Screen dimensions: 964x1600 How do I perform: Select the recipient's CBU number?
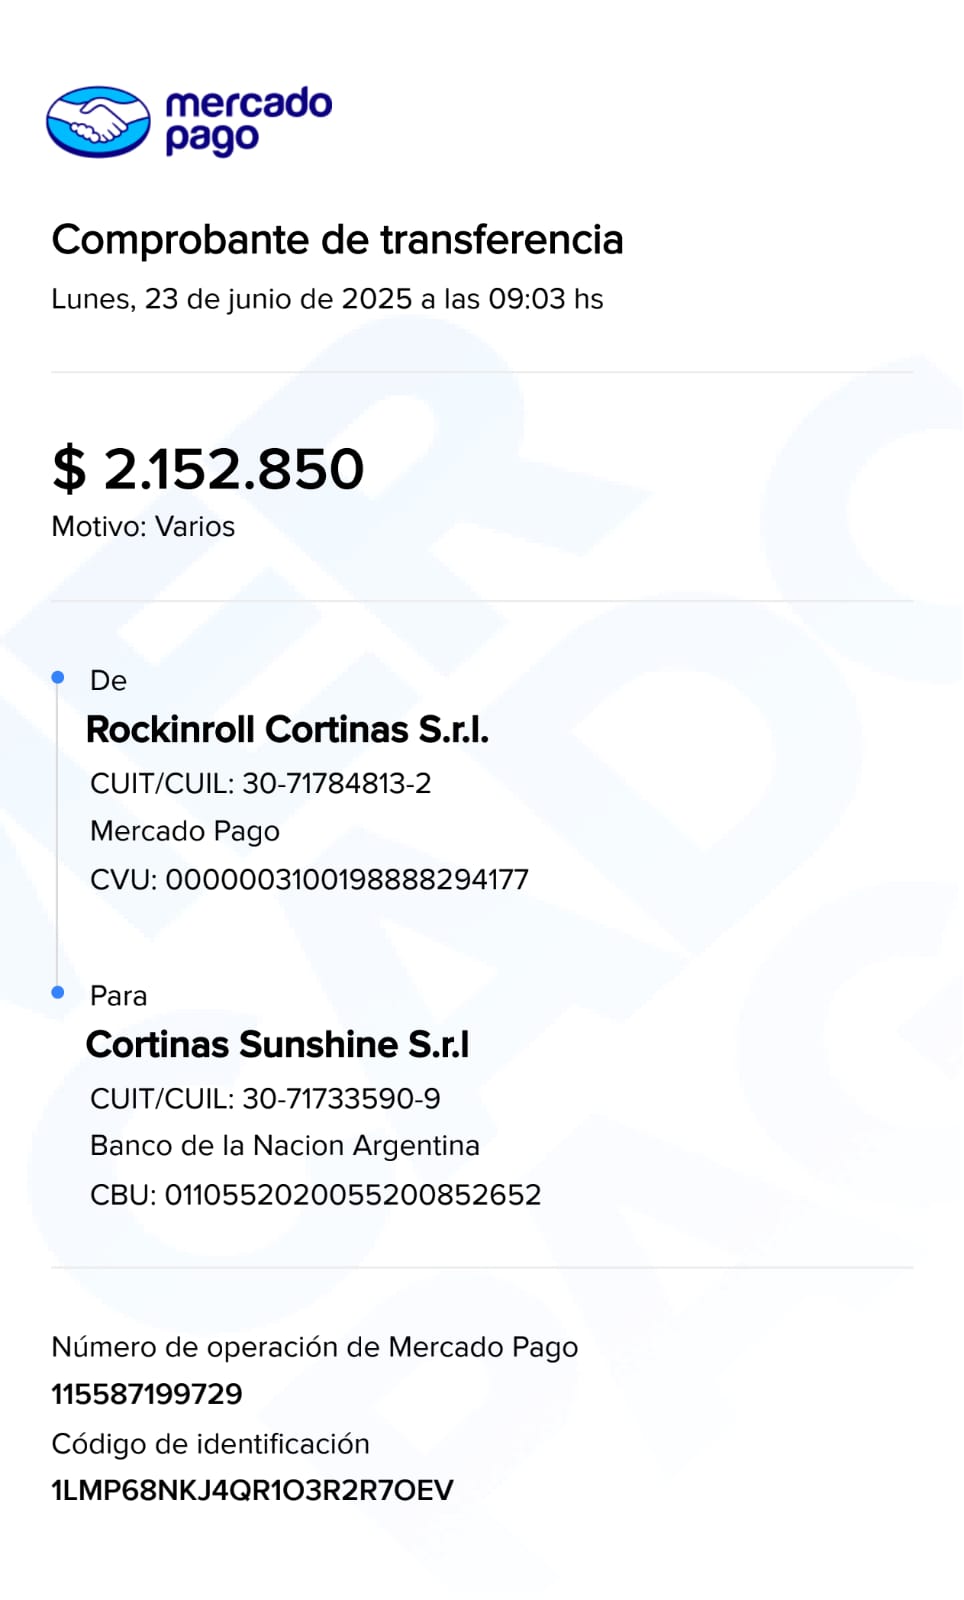pos(315,1195)
